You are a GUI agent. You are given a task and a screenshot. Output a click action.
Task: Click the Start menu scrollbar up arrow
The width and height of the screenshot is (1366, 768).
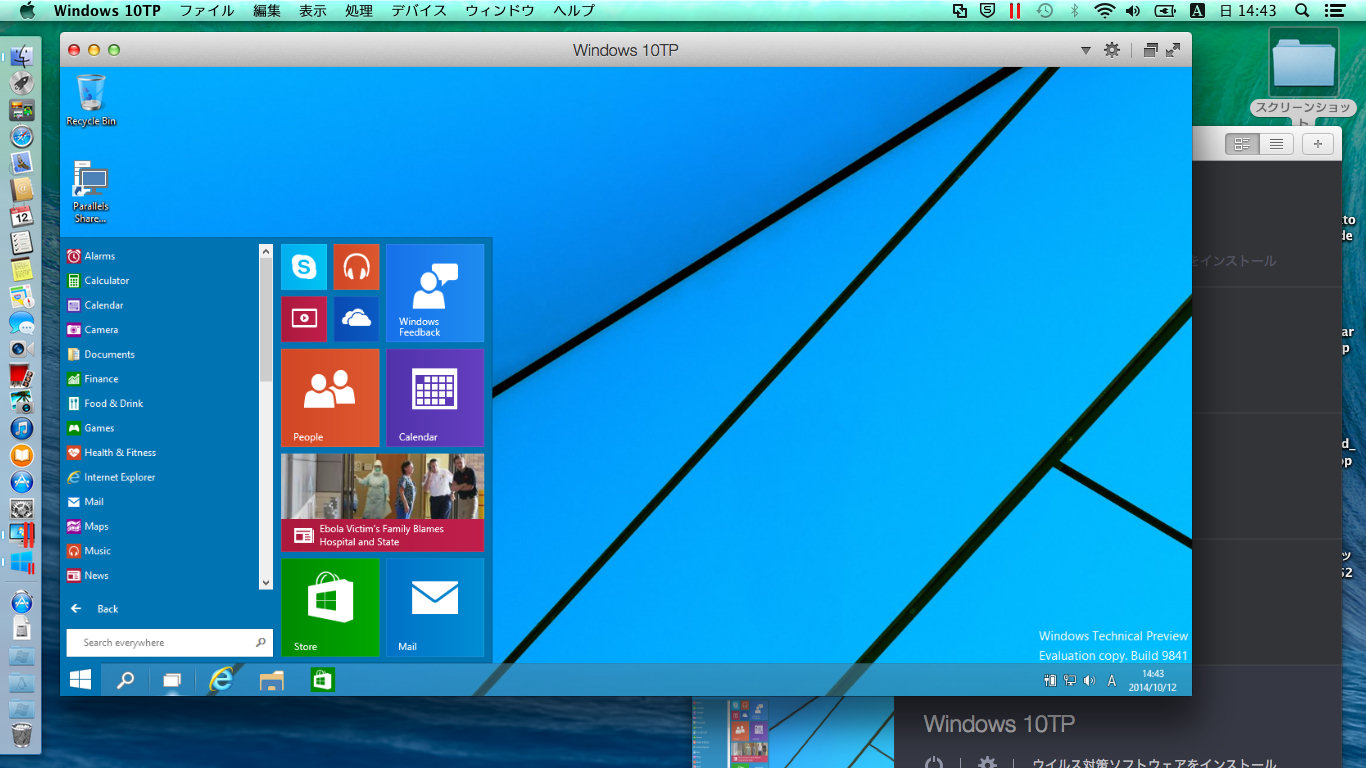(266, 252)
